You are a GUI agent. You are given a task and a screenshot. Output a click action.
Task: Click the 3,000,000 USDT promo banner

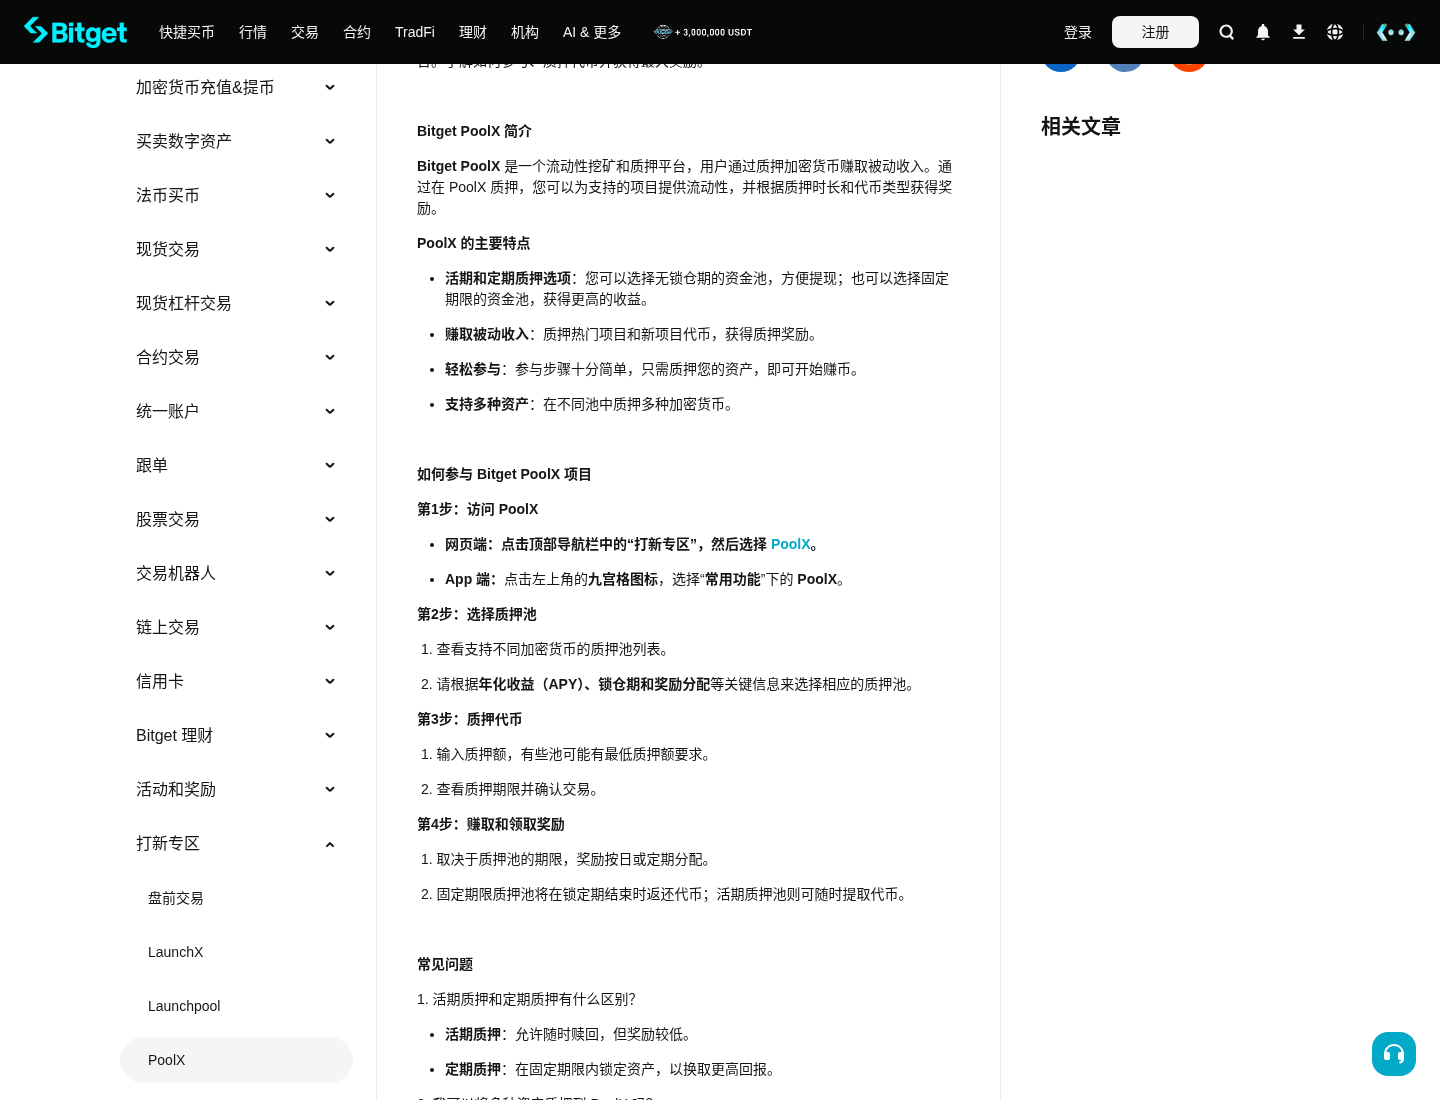pos(703,32)
